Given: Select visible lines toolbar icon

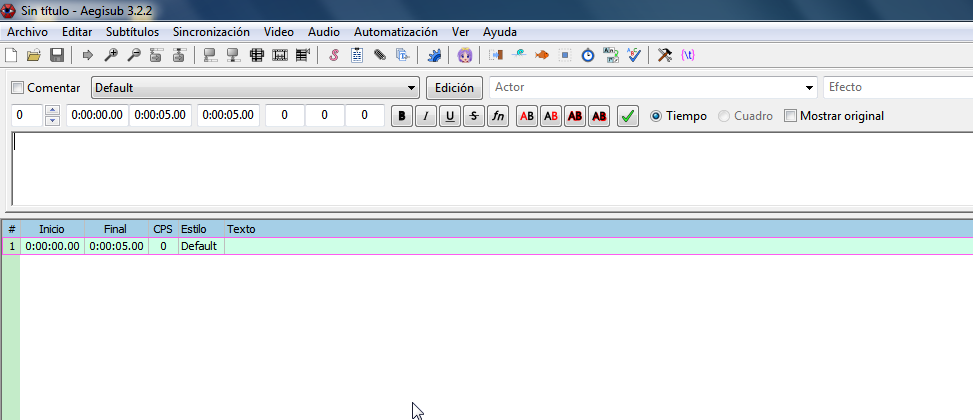Looking at the screenshot, I should (256, 55).
